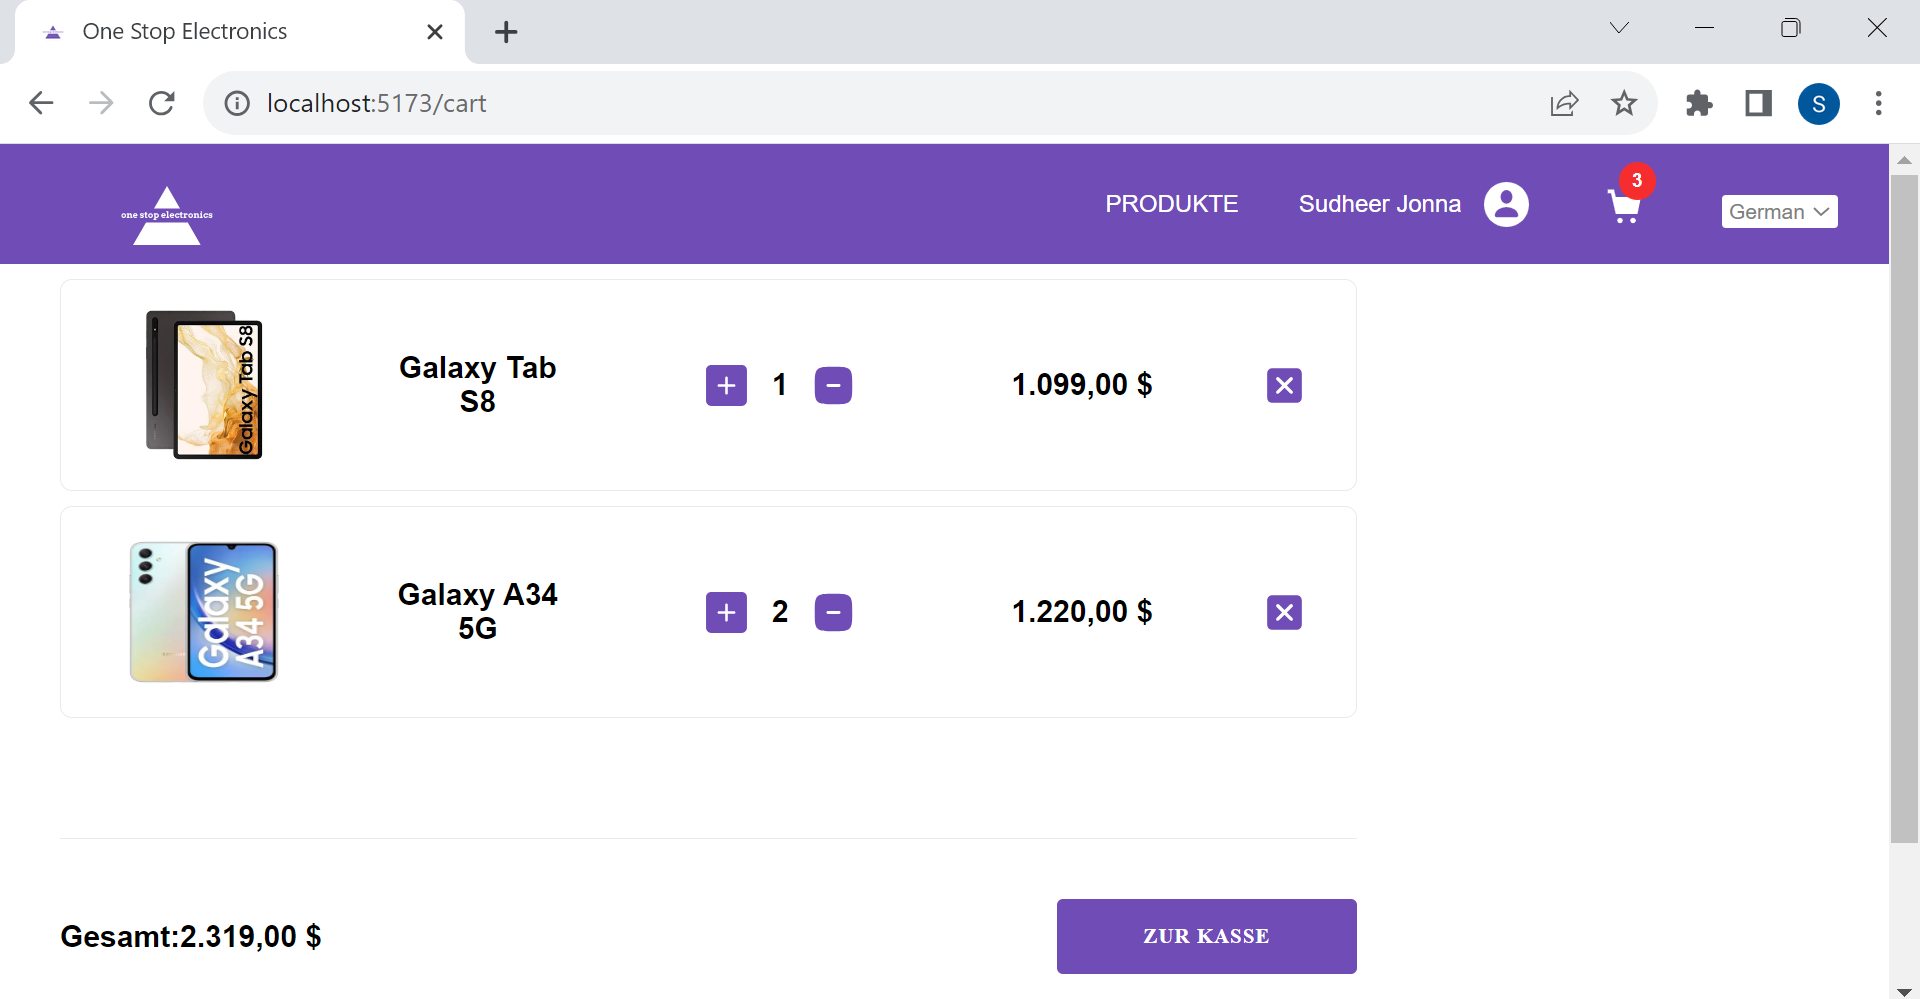
Task: Click the page vertical scrollbar thumb
Action: [x=1904, y=510]
